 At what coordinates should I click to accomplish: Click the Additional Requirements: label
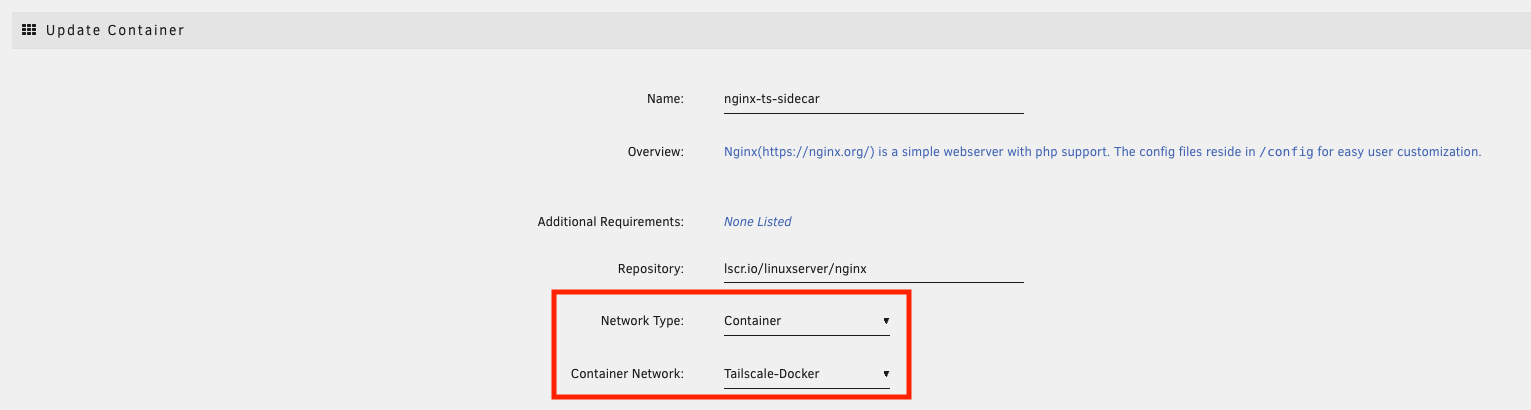tap(610, 222)
